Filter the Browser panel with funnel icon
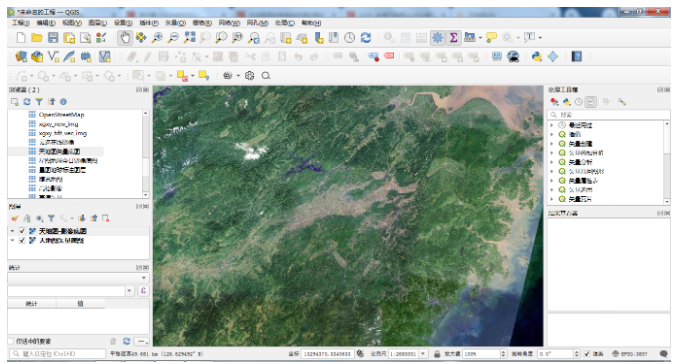 click(x=39, y=102)
